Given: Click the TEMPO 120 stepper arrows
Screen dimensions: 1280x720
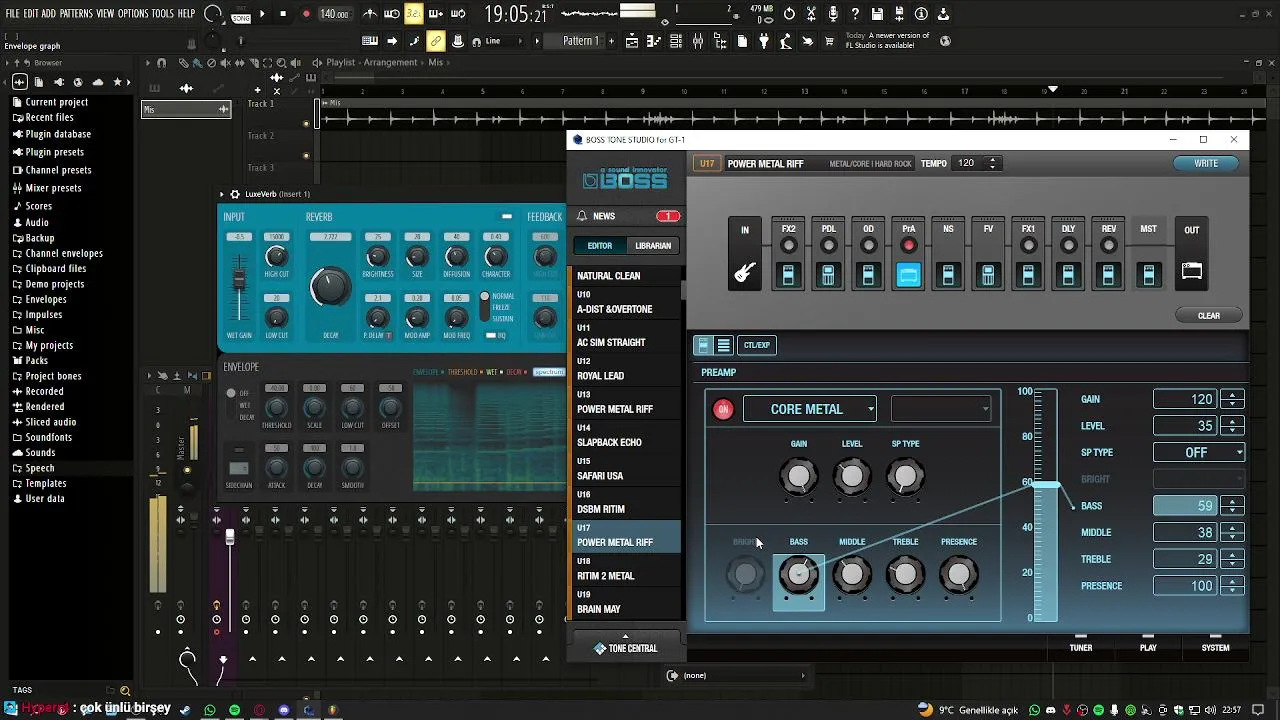Looking at the screenshot, I should [x=992, y=163].
